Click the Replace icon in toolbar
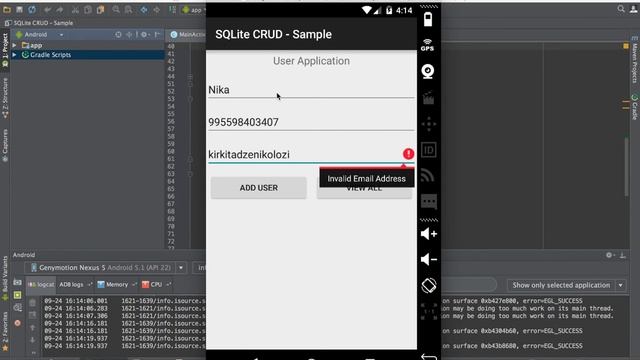 (x=128, y=10)
